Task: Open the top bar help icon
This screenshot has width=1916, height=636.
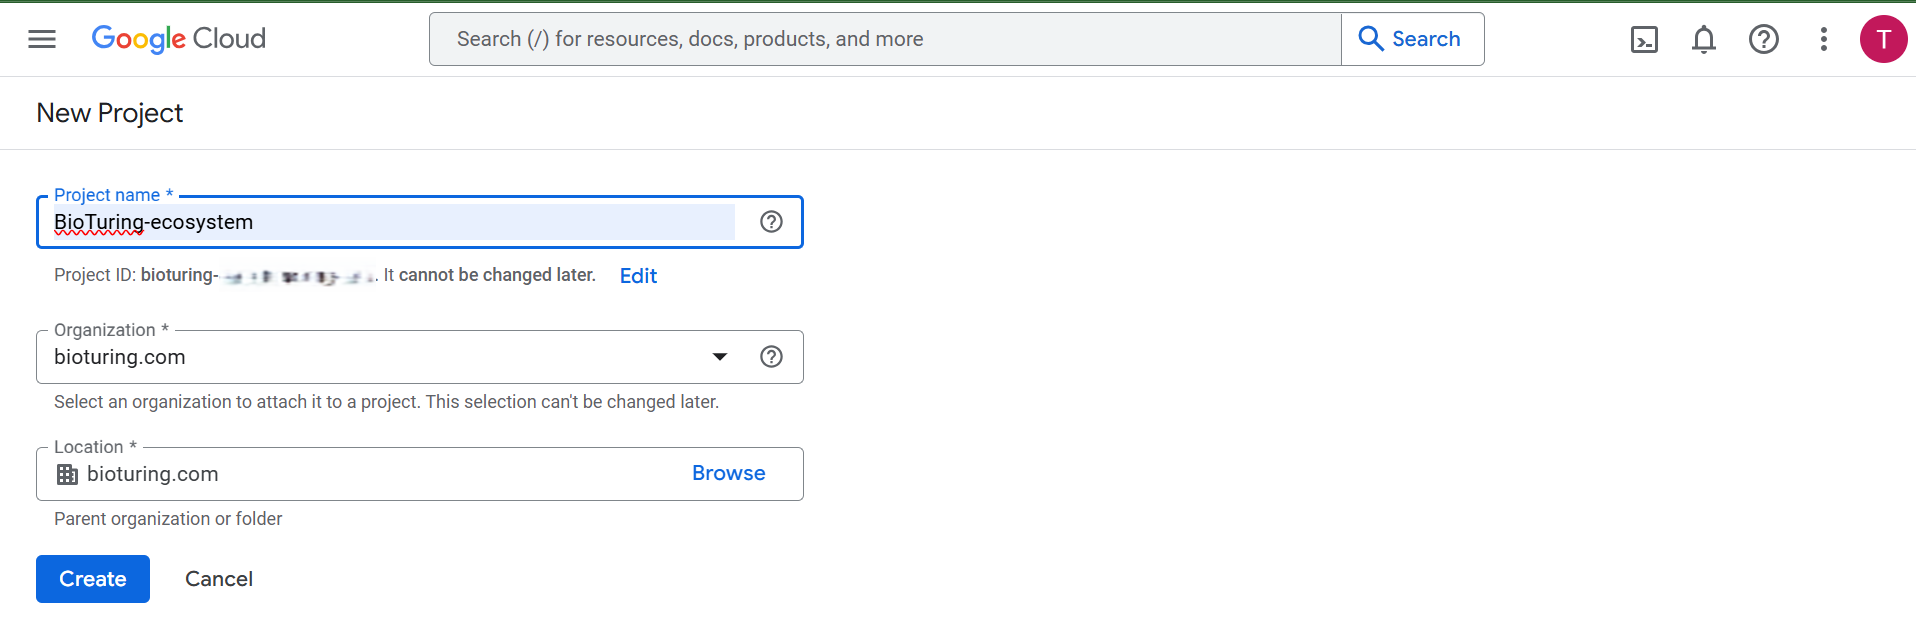Action: coord(1763,39)
